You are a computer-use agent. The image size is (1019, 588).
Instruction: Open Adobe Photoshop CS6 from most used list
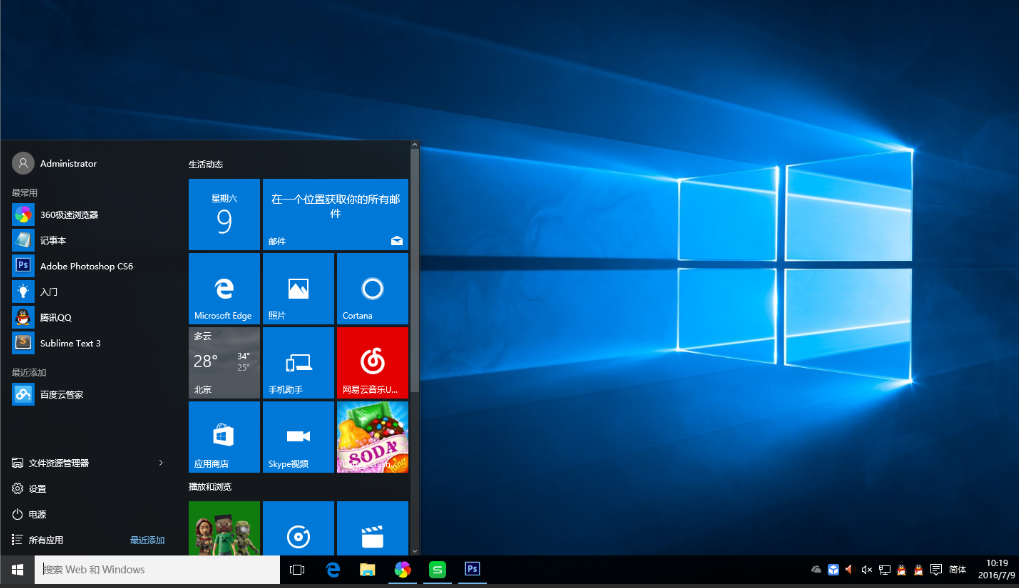pos(85,266)
